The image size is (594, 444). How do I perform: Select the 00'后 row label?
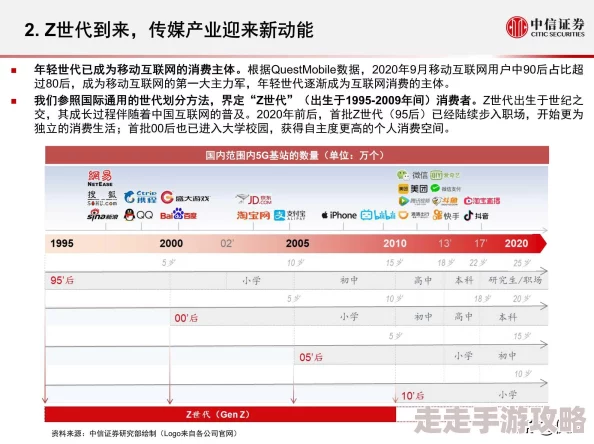(186, 318)
